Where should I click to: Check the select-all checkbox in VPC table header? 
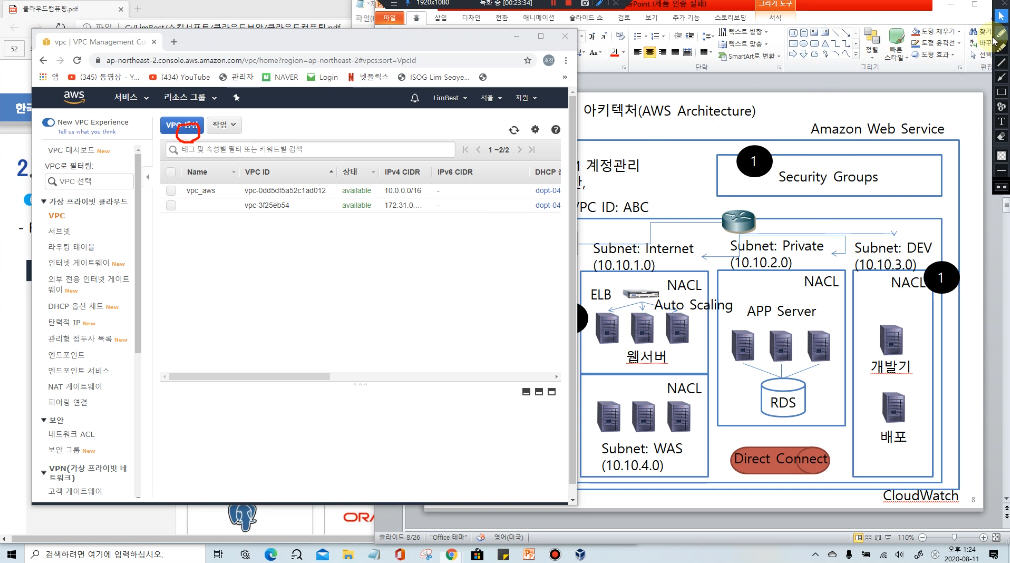171,172
